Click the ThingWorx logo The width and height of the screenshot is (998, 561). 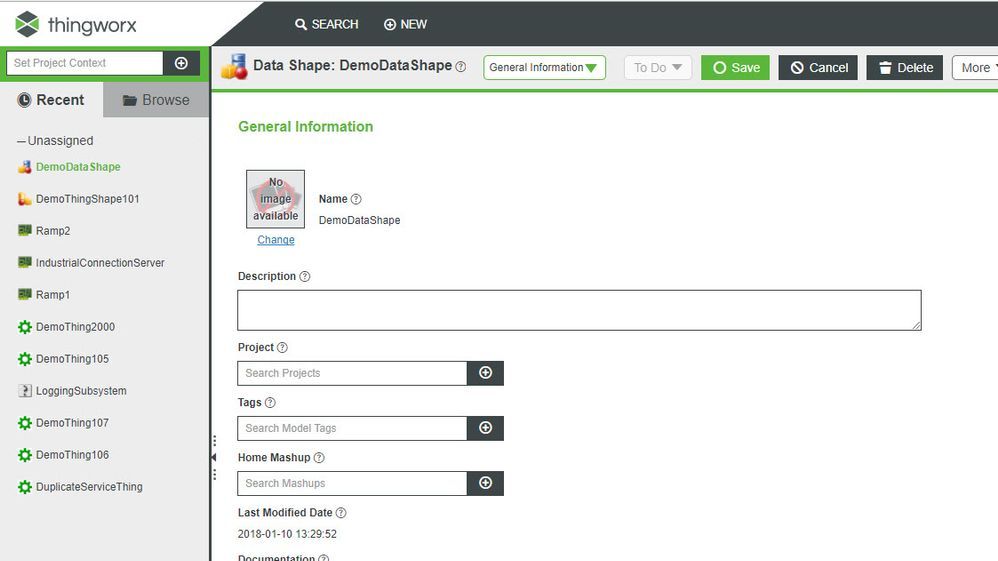(76, 25)
